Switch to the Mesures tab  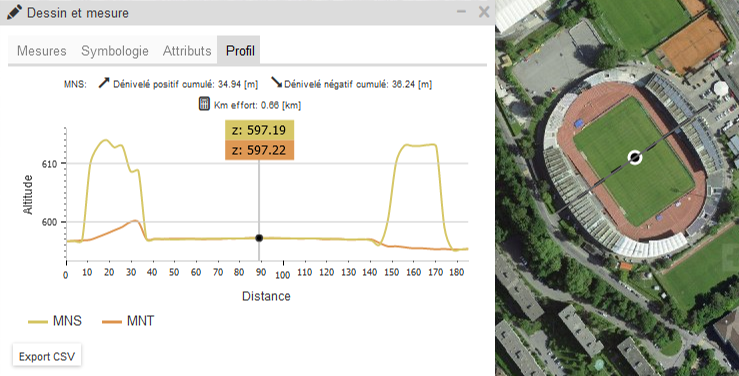[x=41, y=50]
